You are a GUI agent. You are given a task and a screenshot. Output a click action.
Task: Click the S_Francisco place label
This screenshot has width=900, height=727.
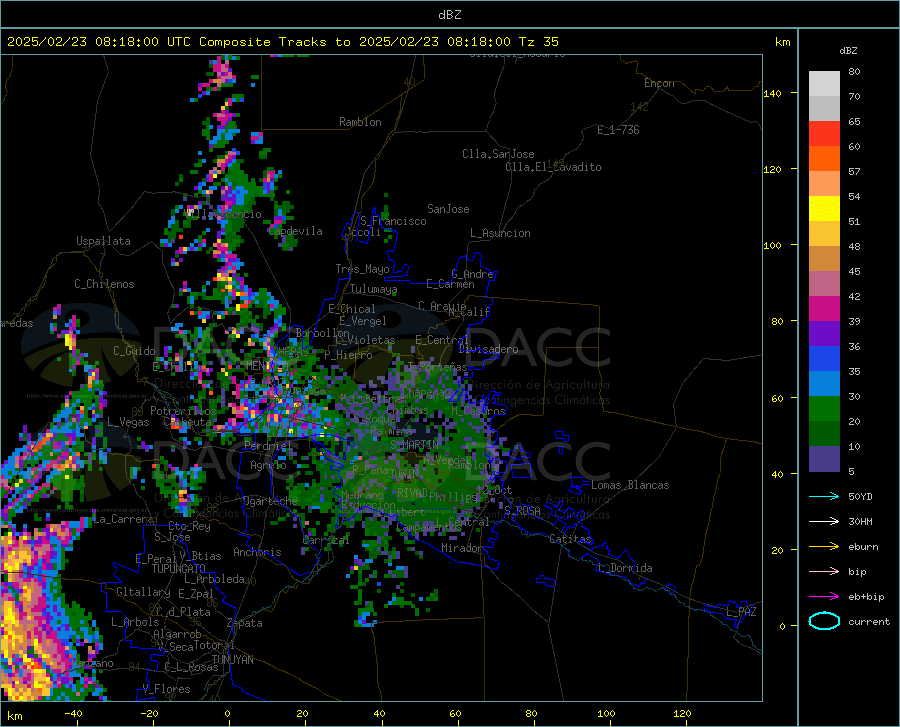click(394, 221)
